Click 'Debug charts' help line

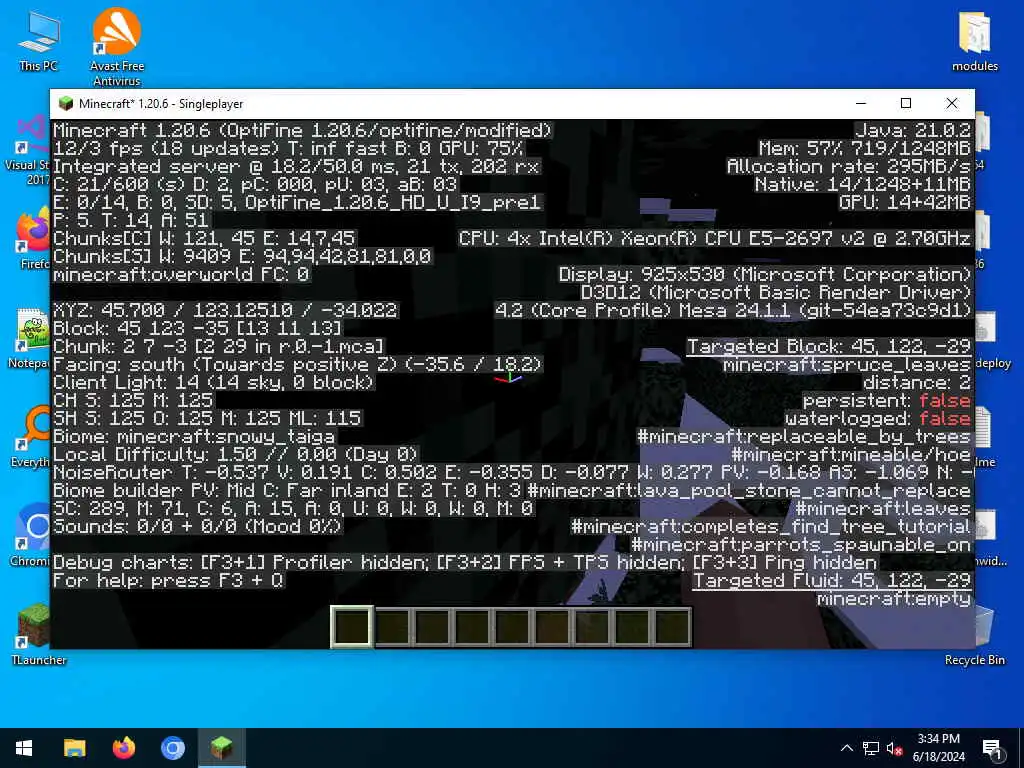465,562
